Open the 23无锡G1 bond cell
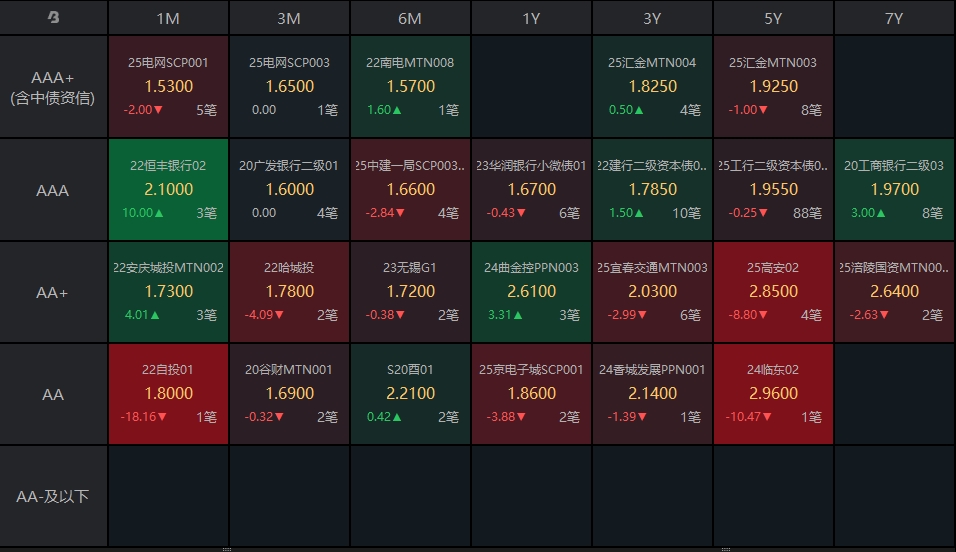The height and width of the screenshot is (552, 956). [410, 292]
